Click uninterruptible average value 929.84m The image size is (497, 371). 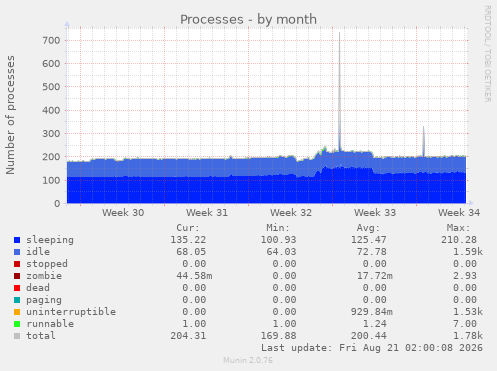[372, 312]
